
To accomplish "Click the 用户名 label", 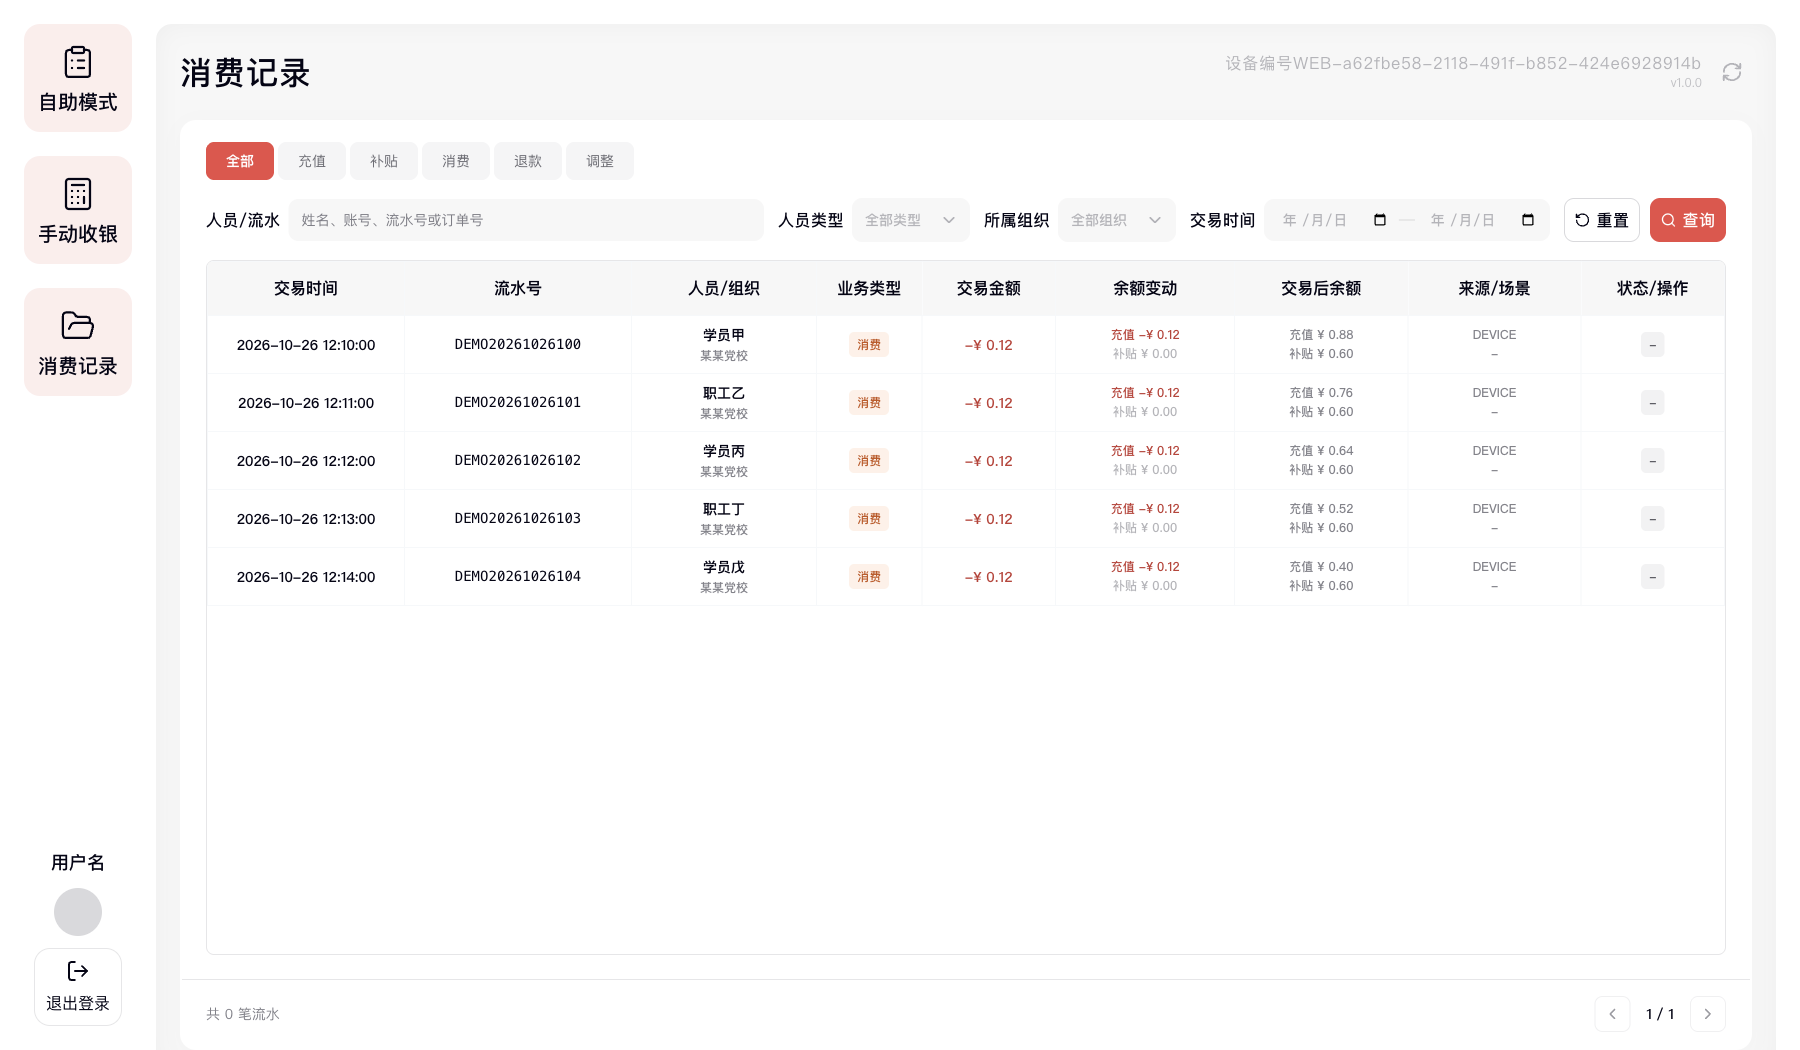I will tap(78, 862).
